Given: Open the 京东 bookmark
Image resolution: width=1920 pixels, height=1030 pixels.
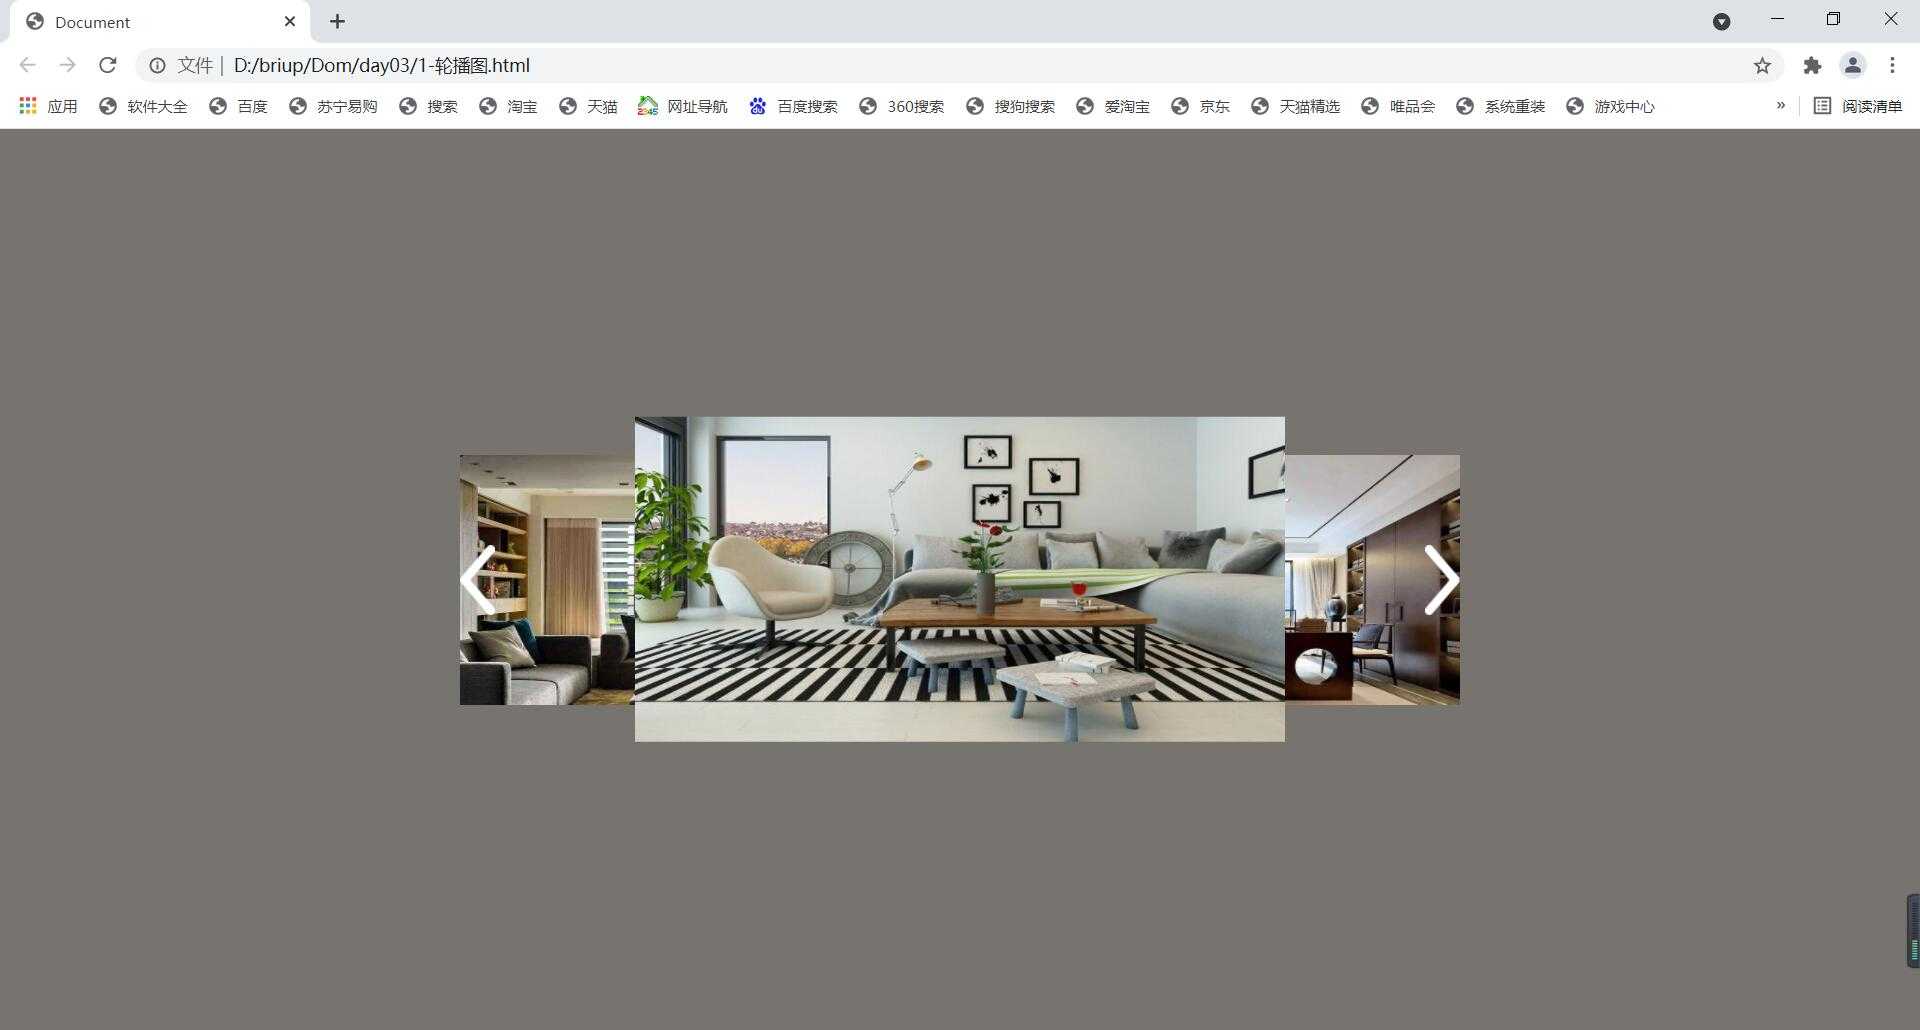Looking at the screenshot, I should [x=1200, y=106].
